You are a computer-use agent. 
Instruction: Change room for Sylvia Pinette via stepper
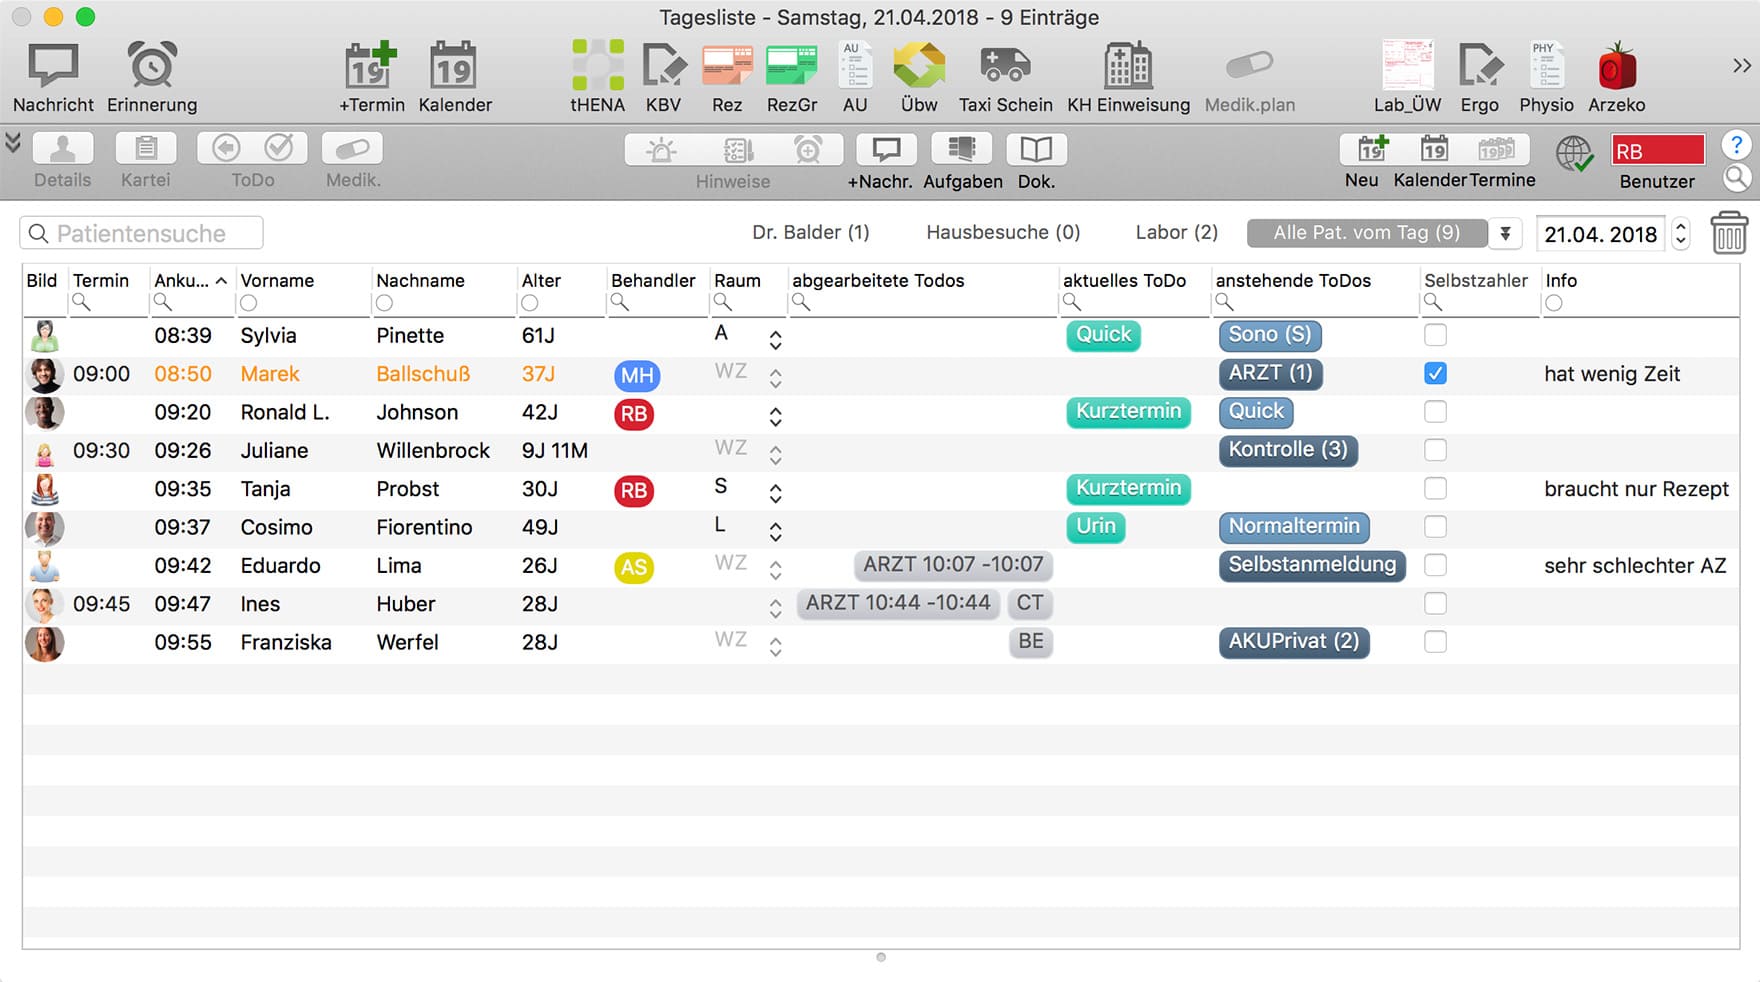point(775,340)
